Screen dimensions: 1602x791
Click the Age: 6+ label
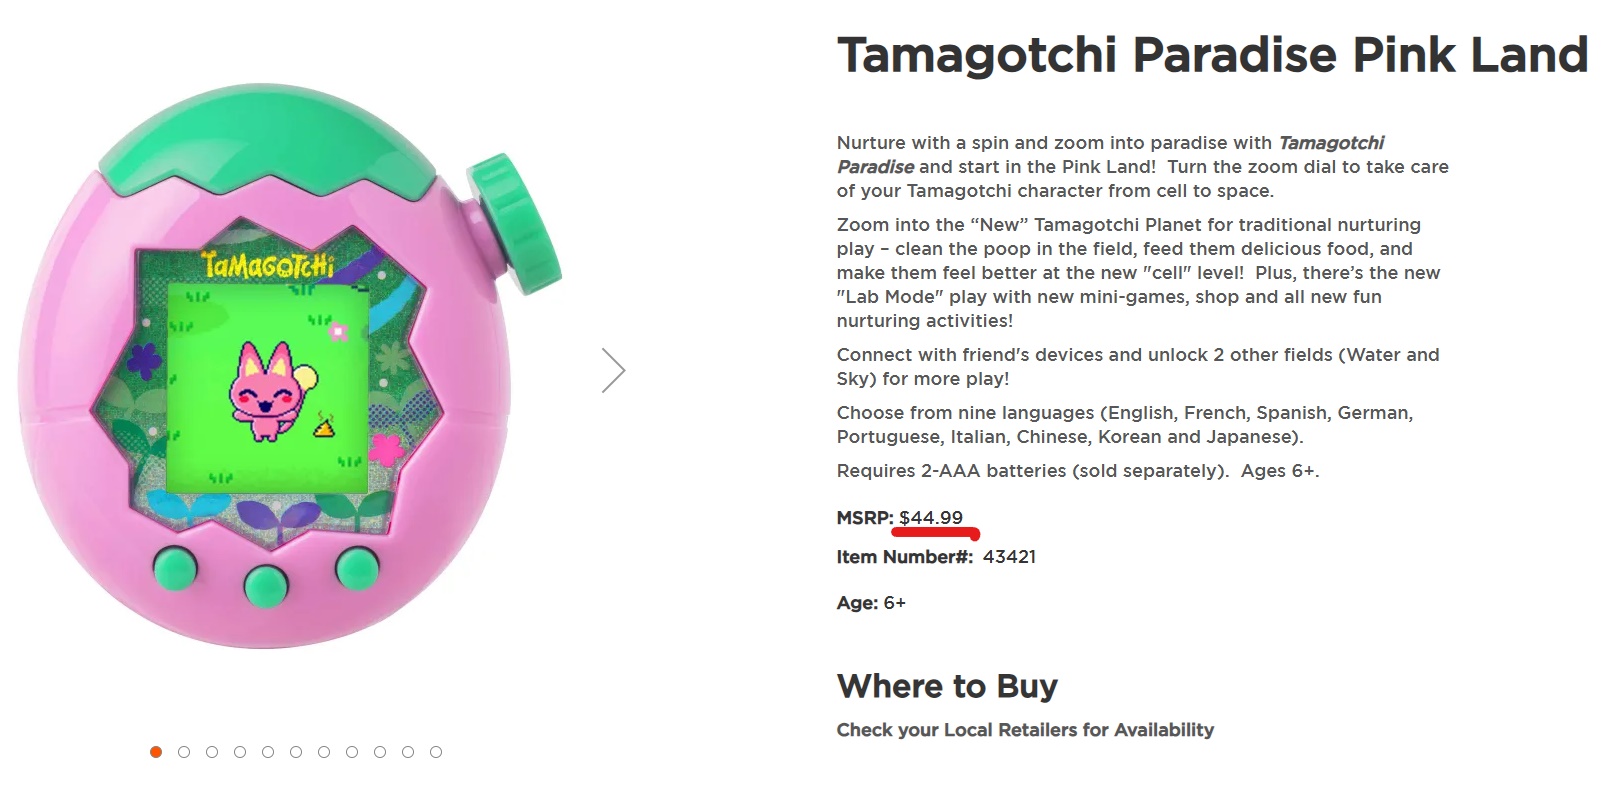click(x=871, y=603)
